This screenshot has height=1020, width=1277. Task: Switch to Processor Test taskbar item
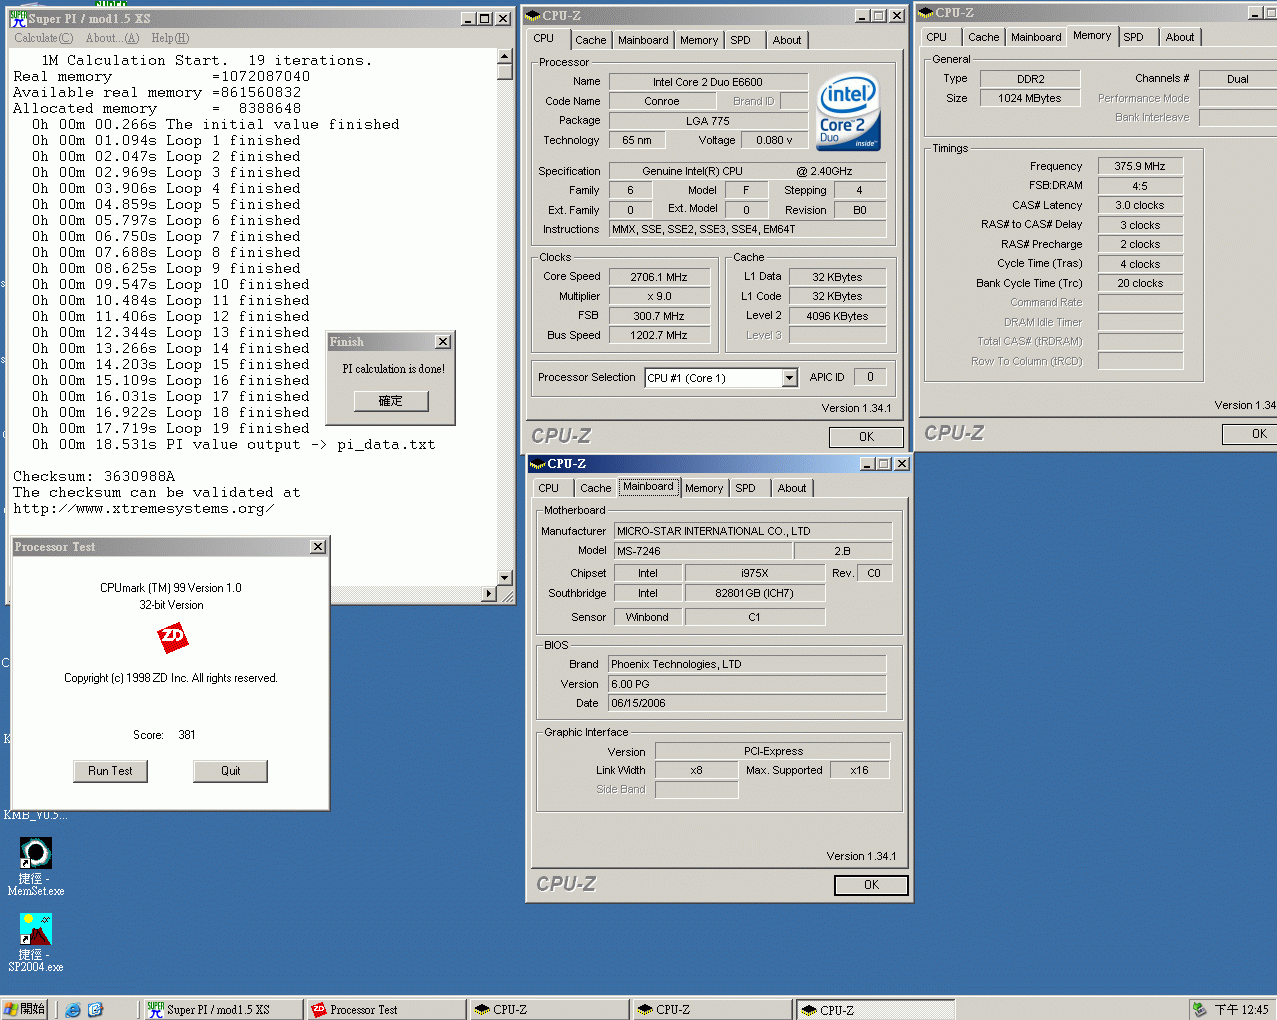pyautogui.click(x=386, y=1010)
